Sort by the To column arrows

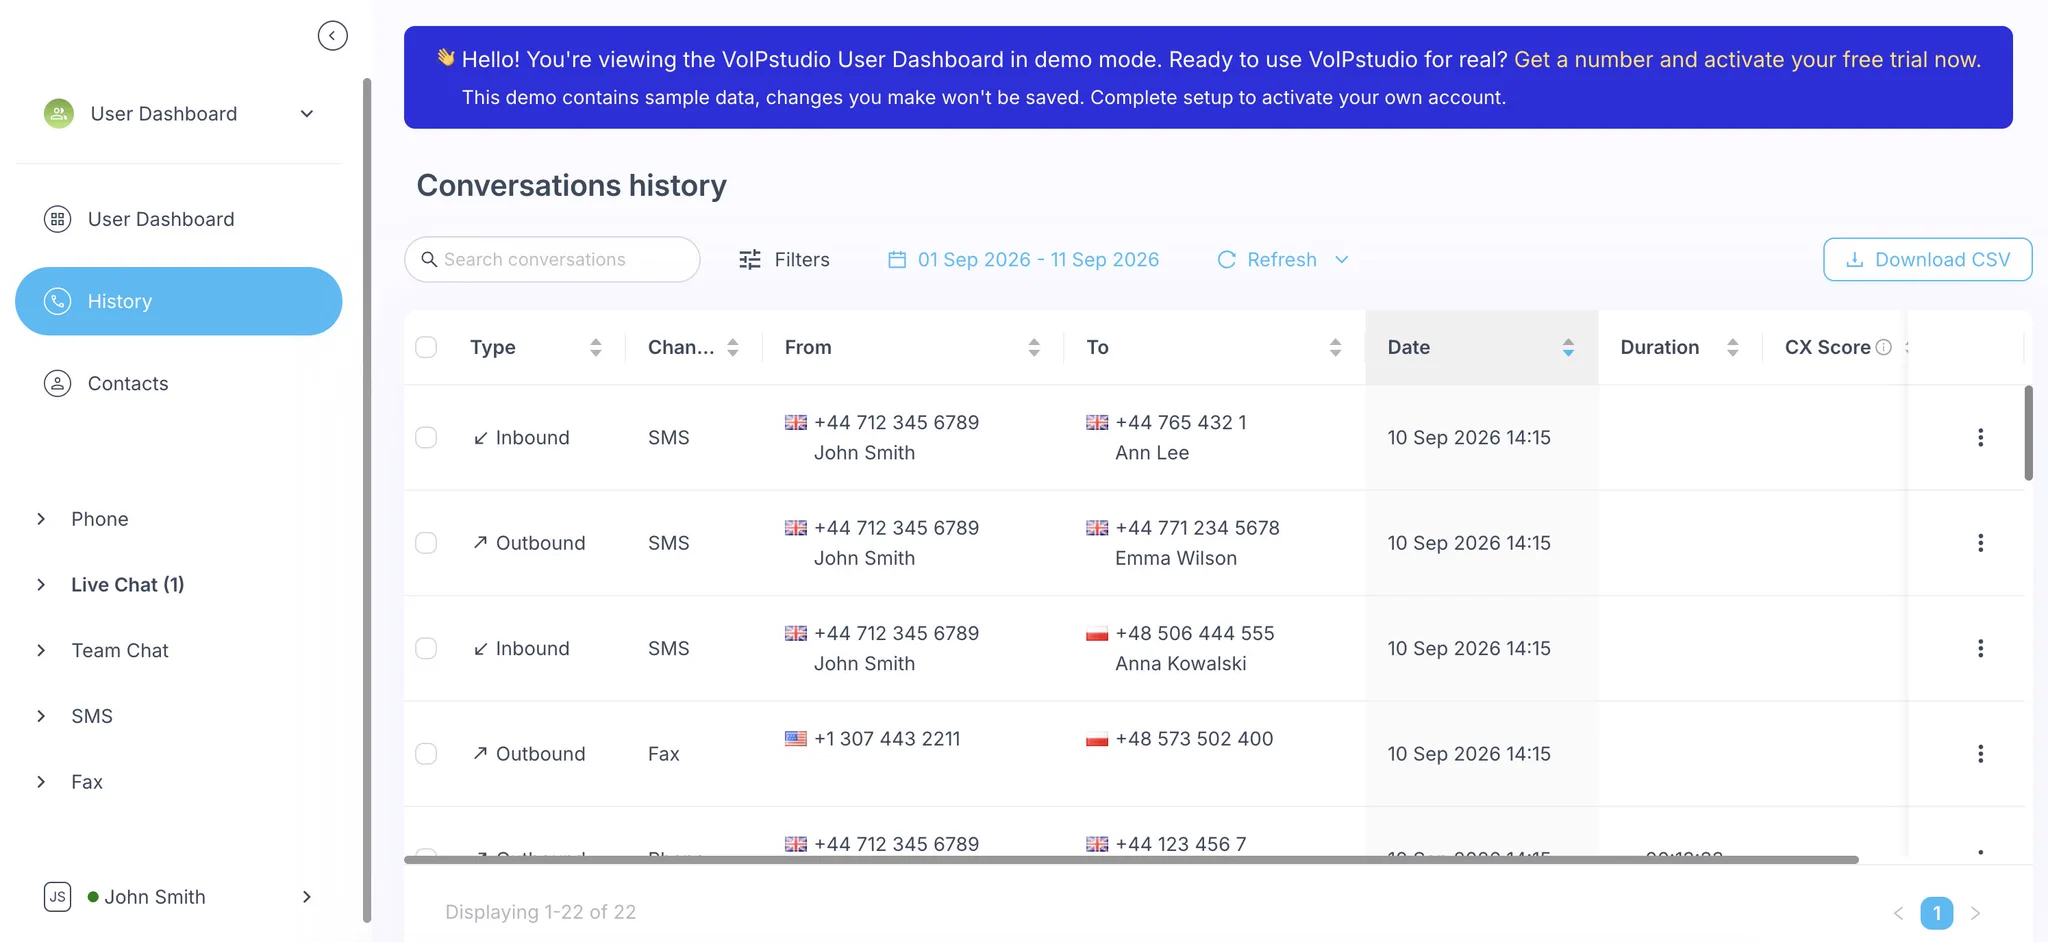[x=1335, y=347]
